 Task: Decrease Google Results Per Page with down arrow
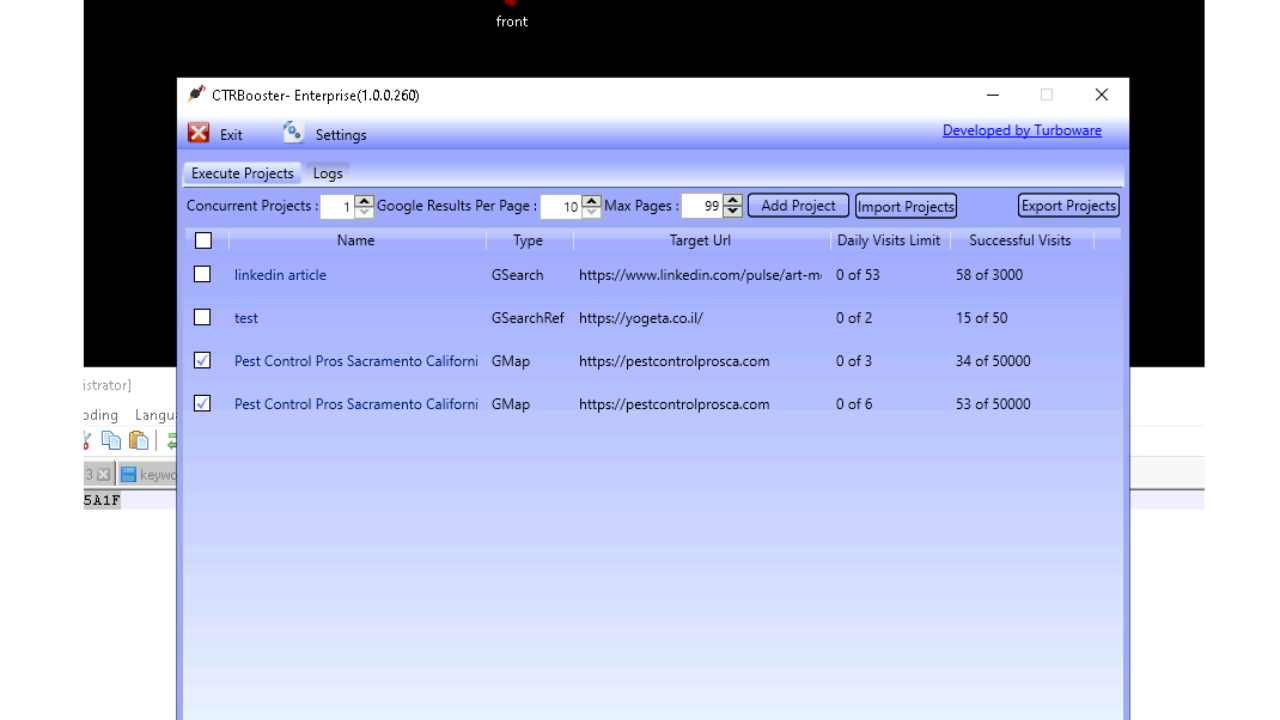pos(591,211)
